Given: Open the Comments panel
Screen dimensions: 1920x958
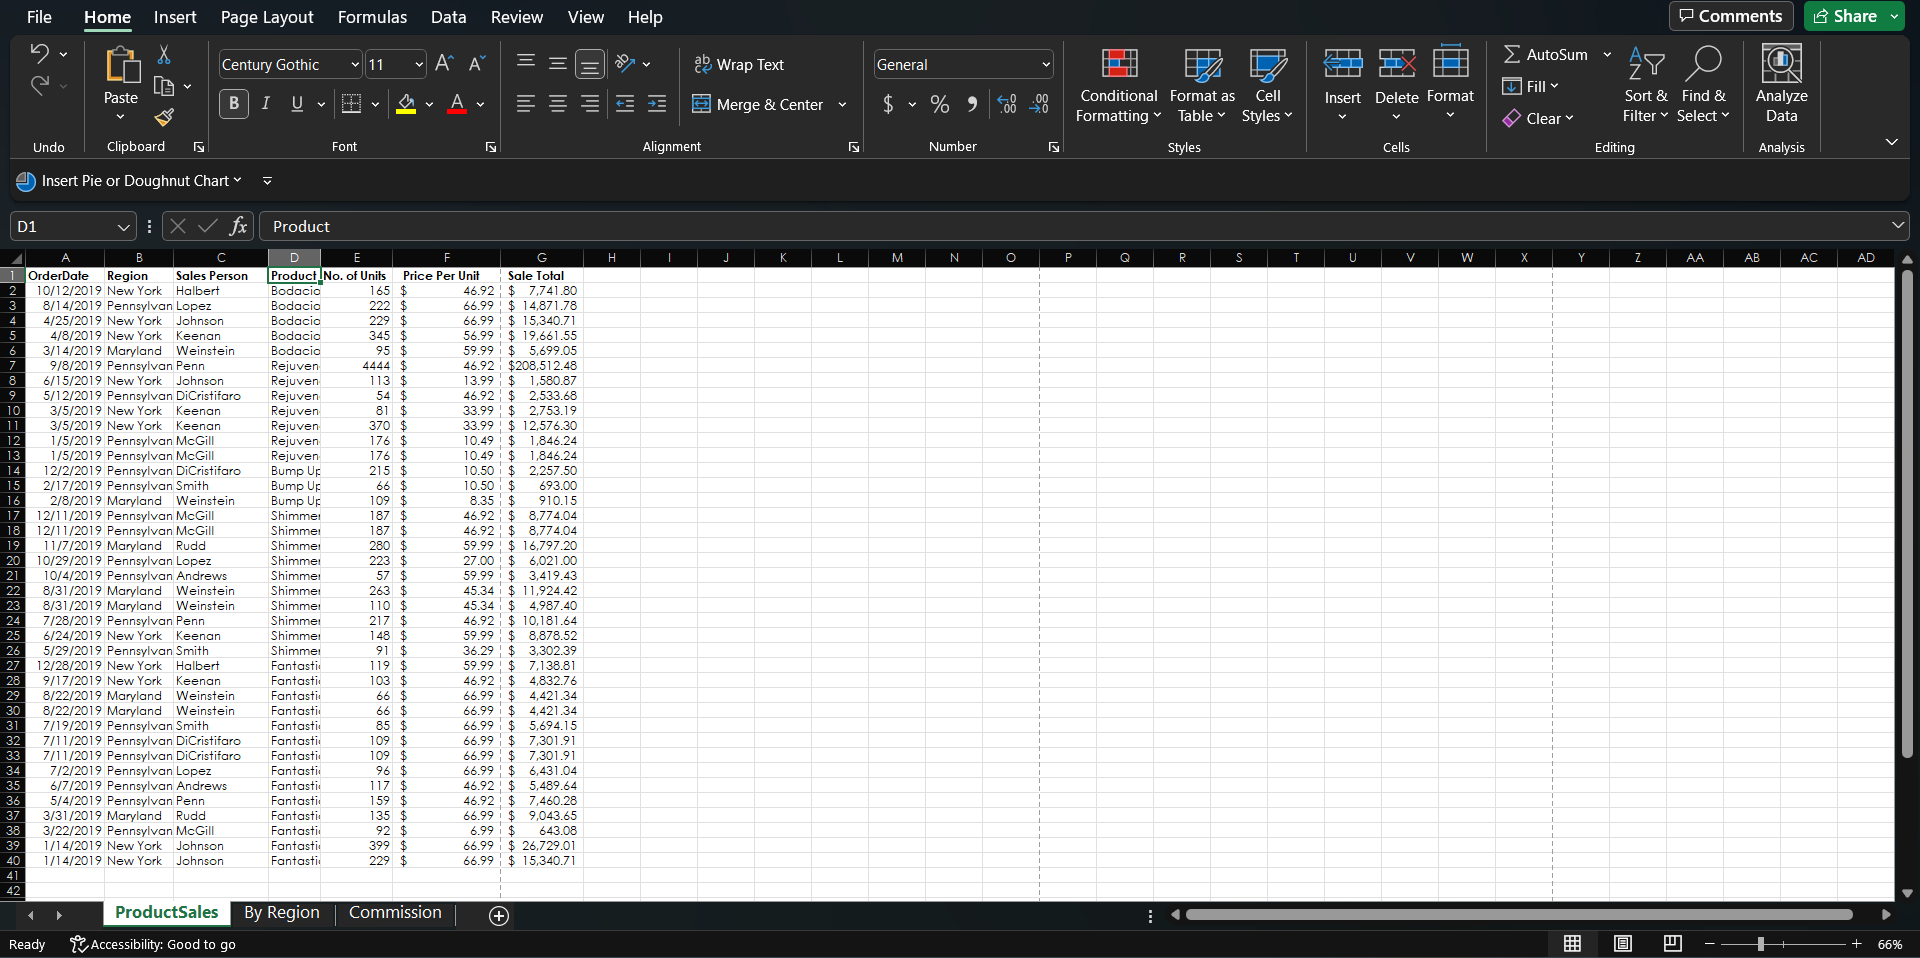Looking at the screenshot, I should pos(1730,16).
